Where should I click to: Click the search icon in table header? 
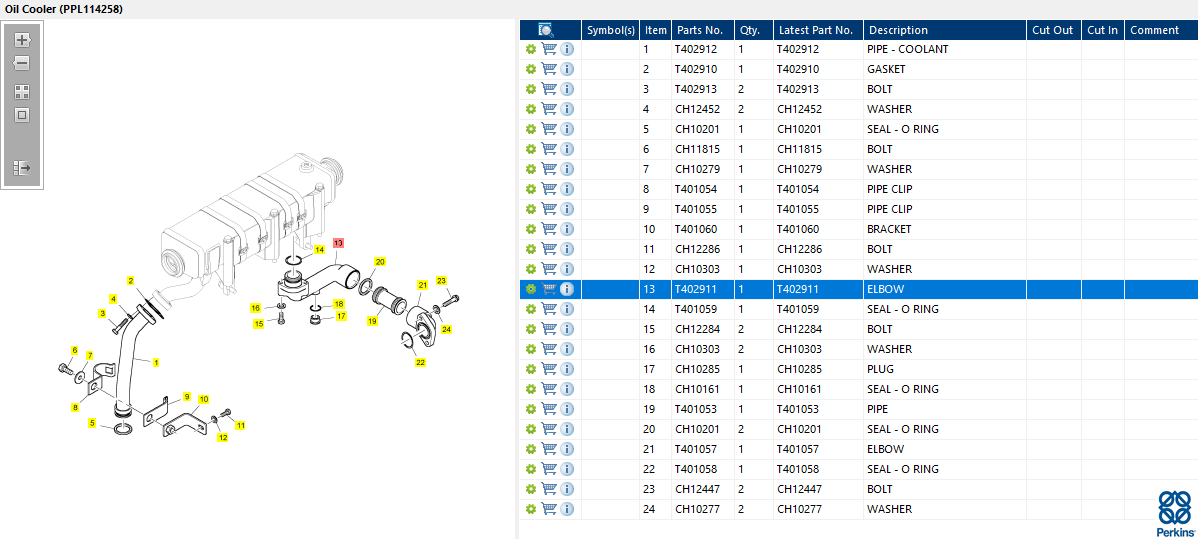[x=546, y=30]
